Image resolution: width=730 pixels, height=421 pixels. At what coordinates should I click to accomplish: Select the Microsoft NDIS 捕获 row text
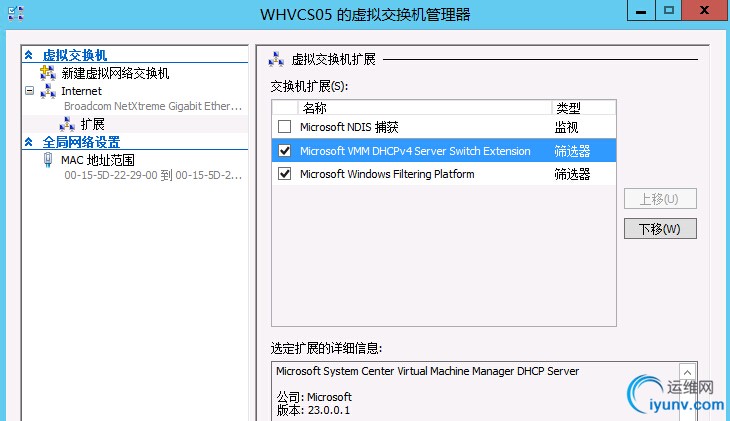tap(349, 127)
